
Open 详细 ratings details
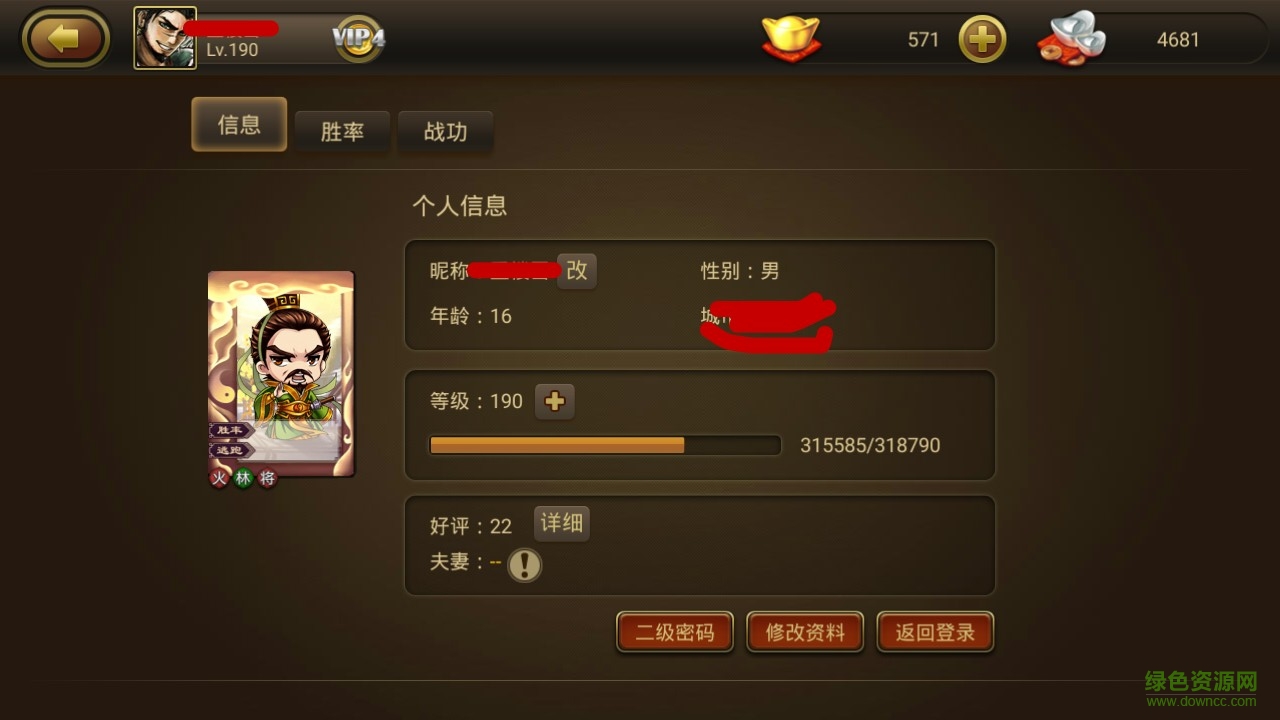coord(561,523)
